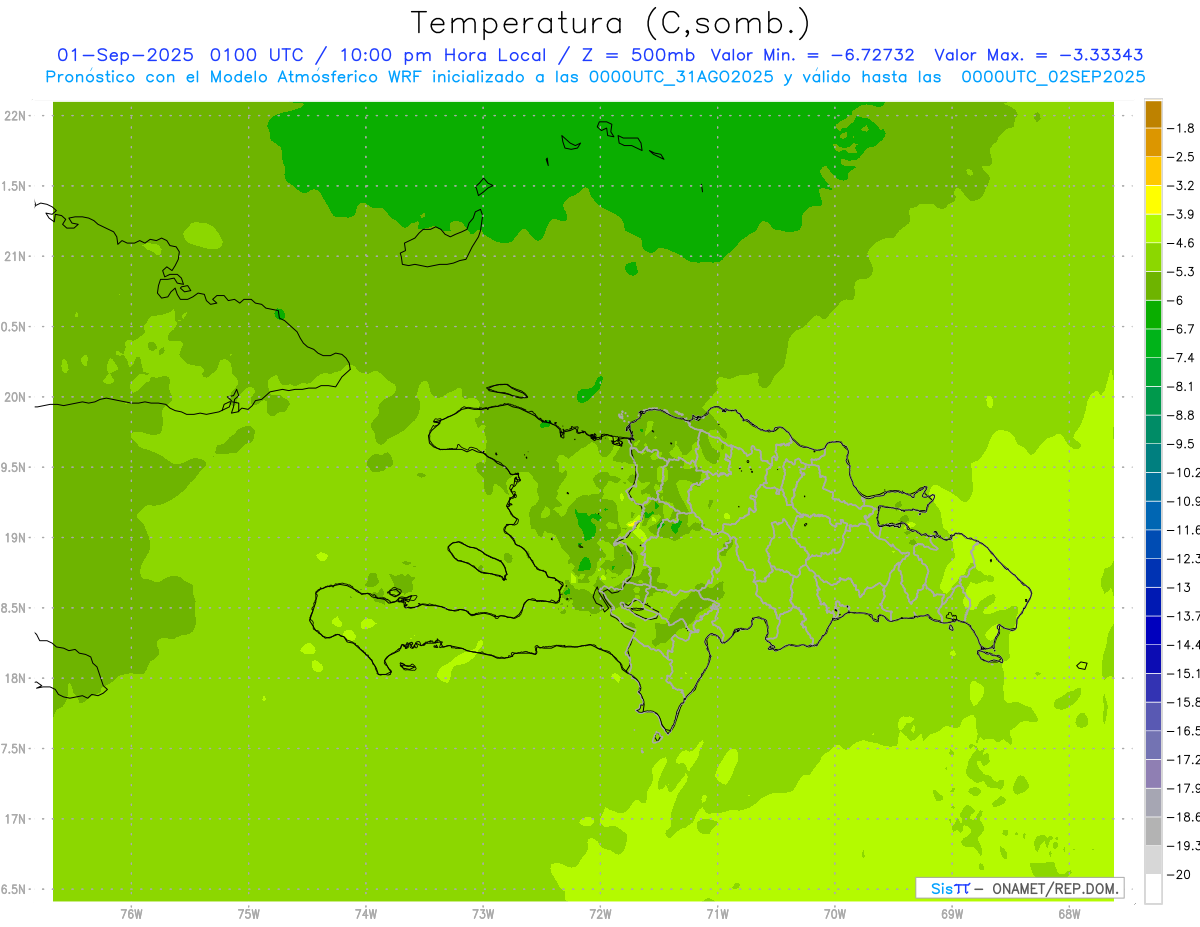Click the '19N' latitude label

point(16,538)
